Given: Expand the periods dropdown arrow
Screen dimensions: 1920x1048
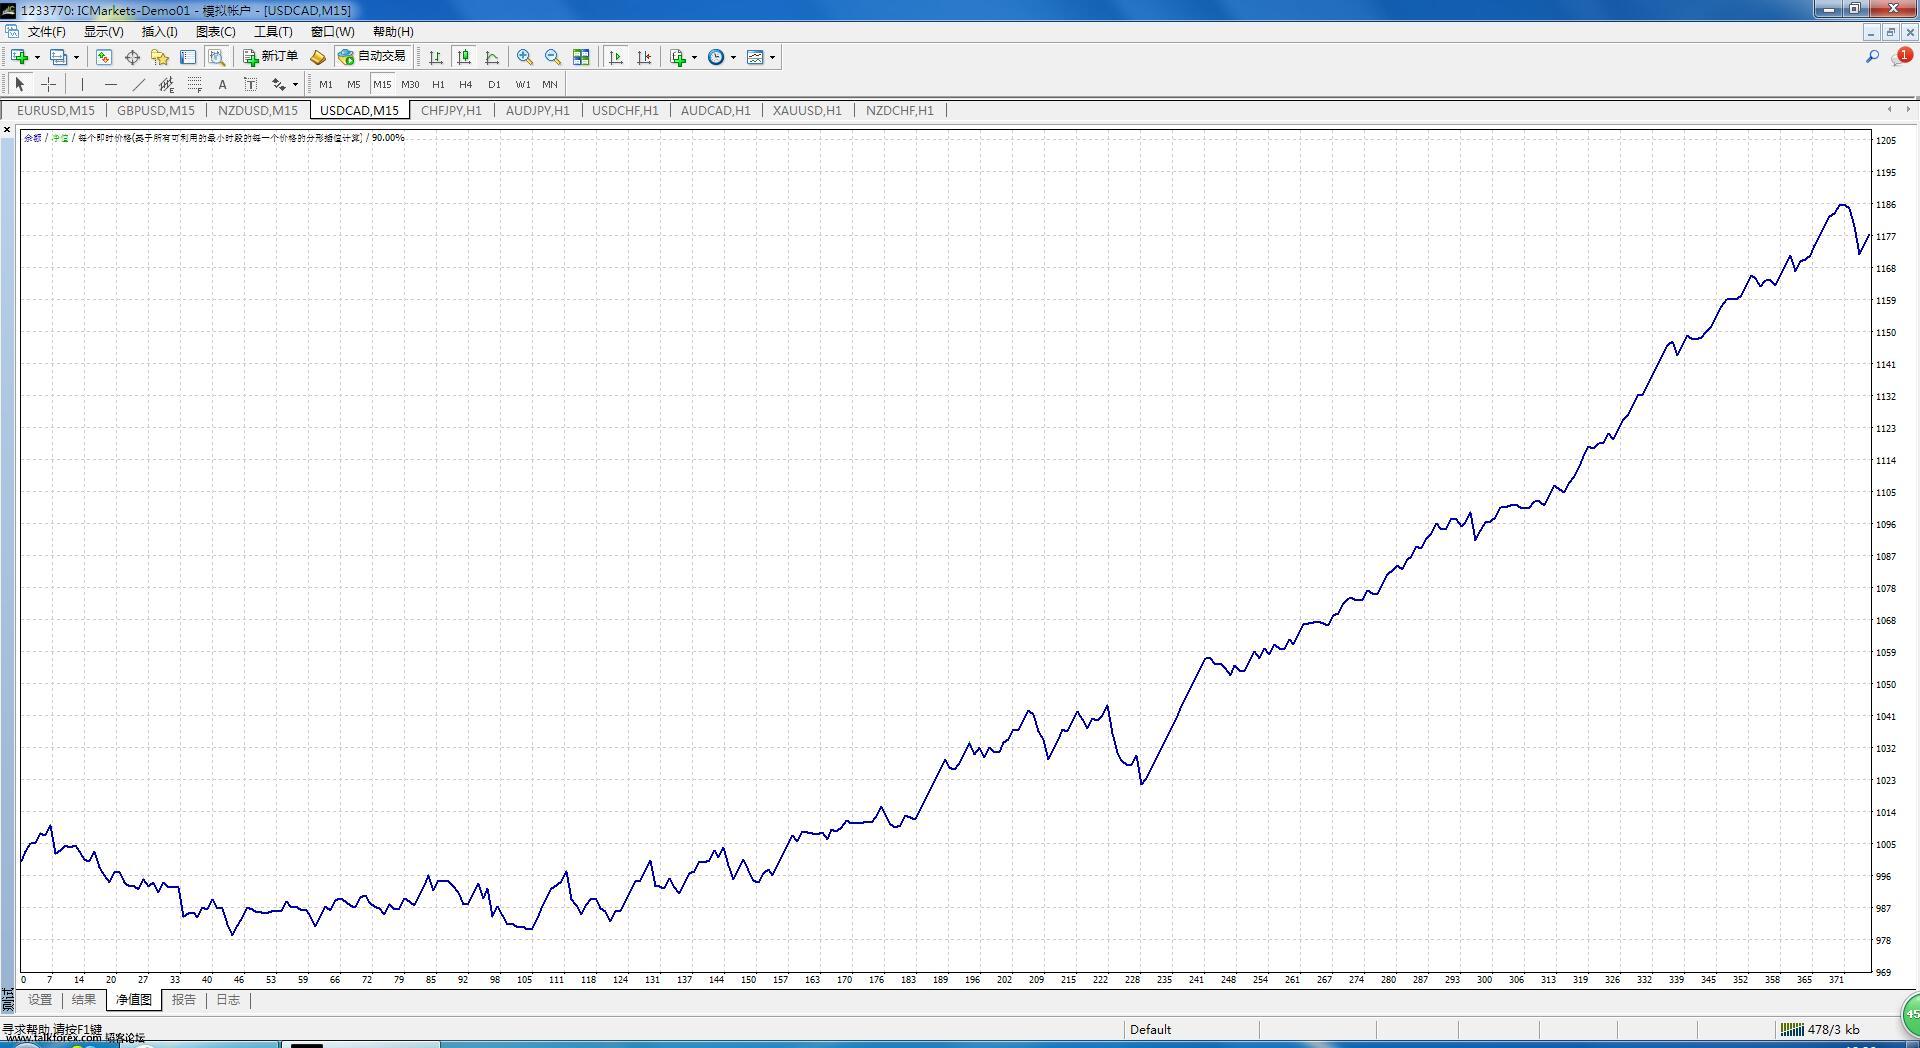Looking at the screenshot, I should tap(733, 57).
